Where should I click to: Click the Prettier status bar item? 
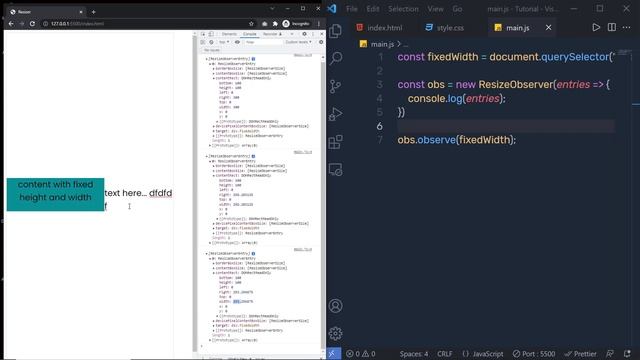coord(580,354)
